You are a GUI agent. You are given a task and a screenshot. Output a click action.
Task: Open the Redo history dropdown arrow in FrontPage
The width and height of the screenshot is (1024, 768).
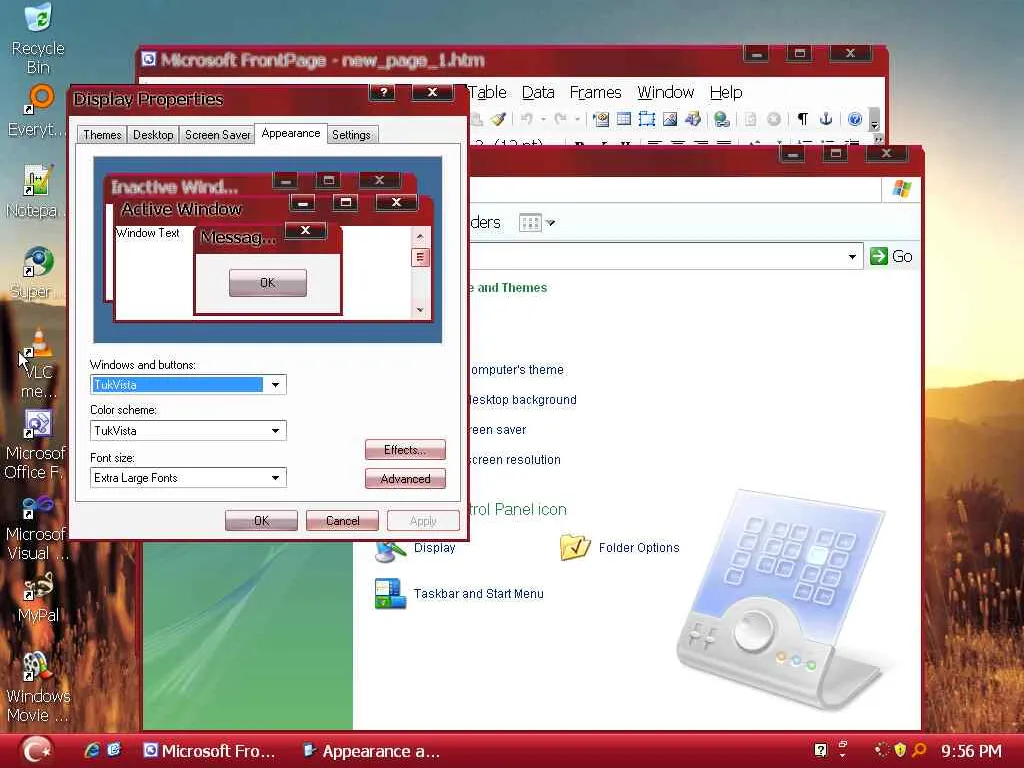577,119
